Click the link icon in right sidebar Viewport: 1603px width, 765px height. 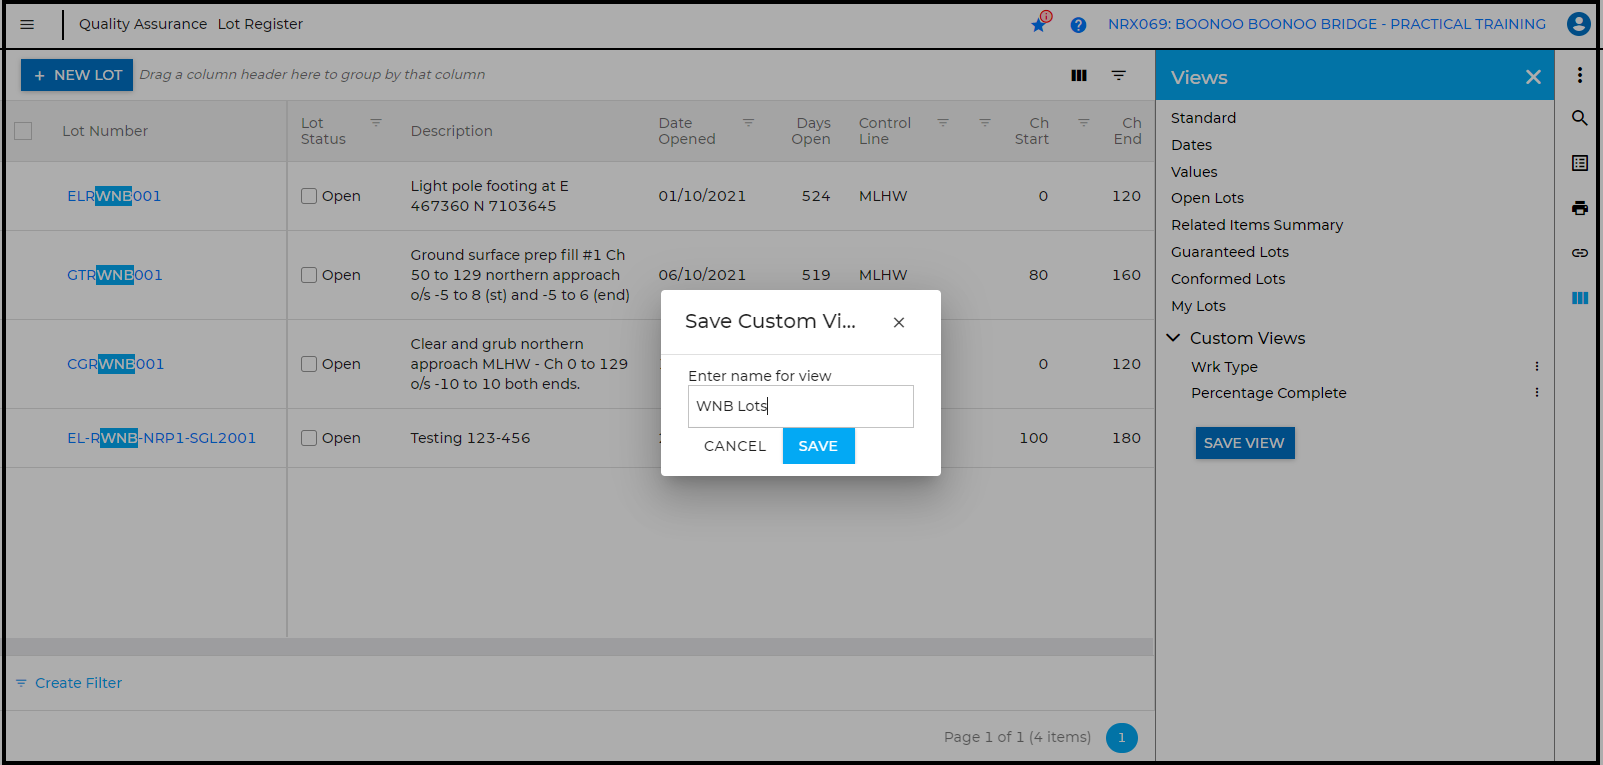click(1580, 253)
